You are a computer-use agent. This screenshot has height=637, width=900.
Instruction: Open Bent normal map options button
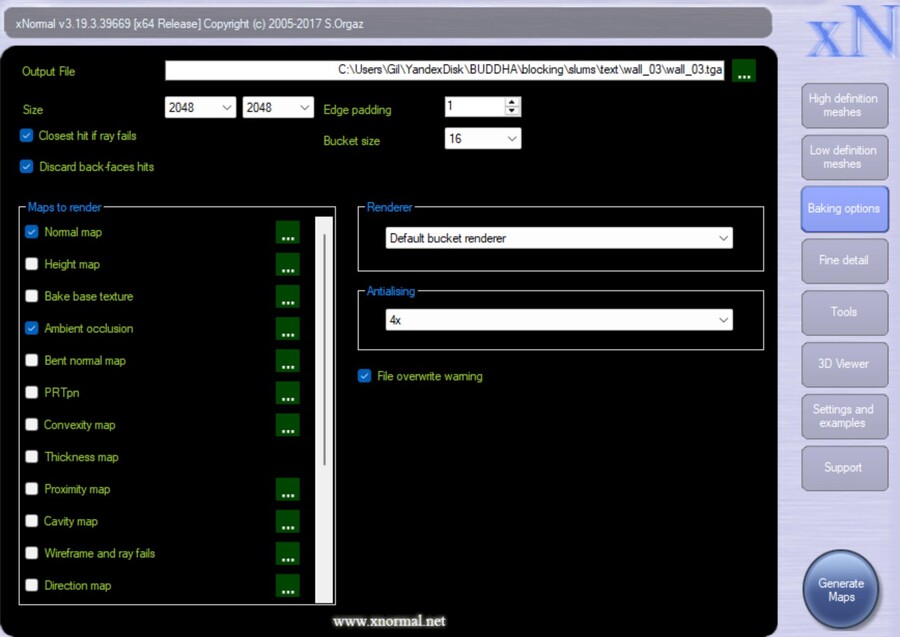point(288,361)
